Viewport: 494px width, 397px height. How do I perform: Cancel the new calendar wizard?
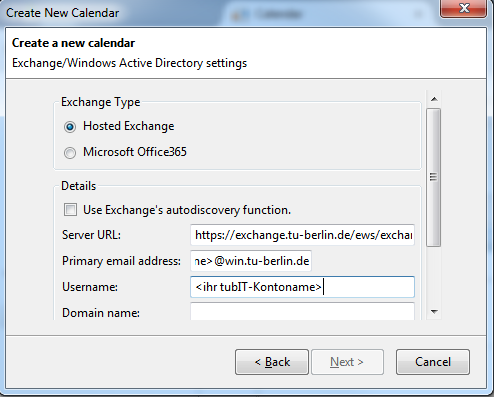433,362
